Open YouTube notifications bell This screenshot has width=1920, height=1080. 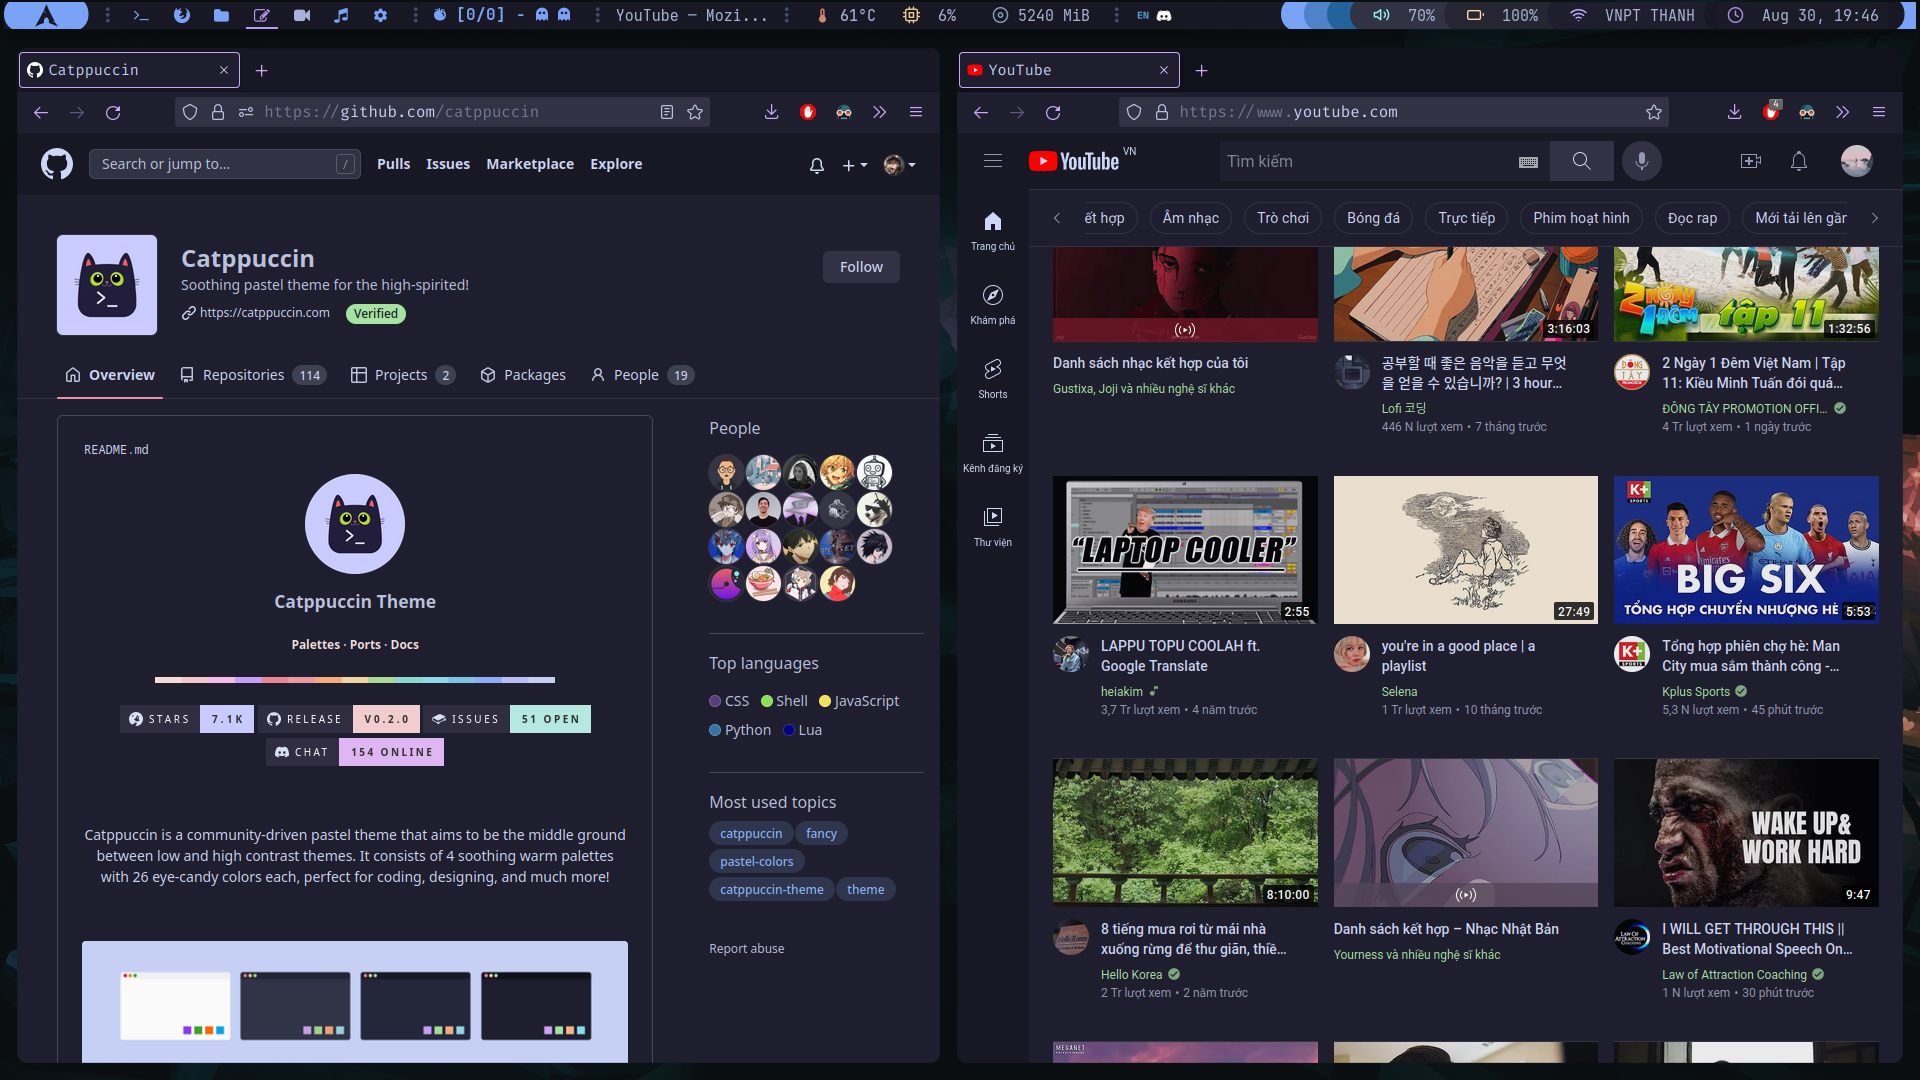tap(1798, 161)
